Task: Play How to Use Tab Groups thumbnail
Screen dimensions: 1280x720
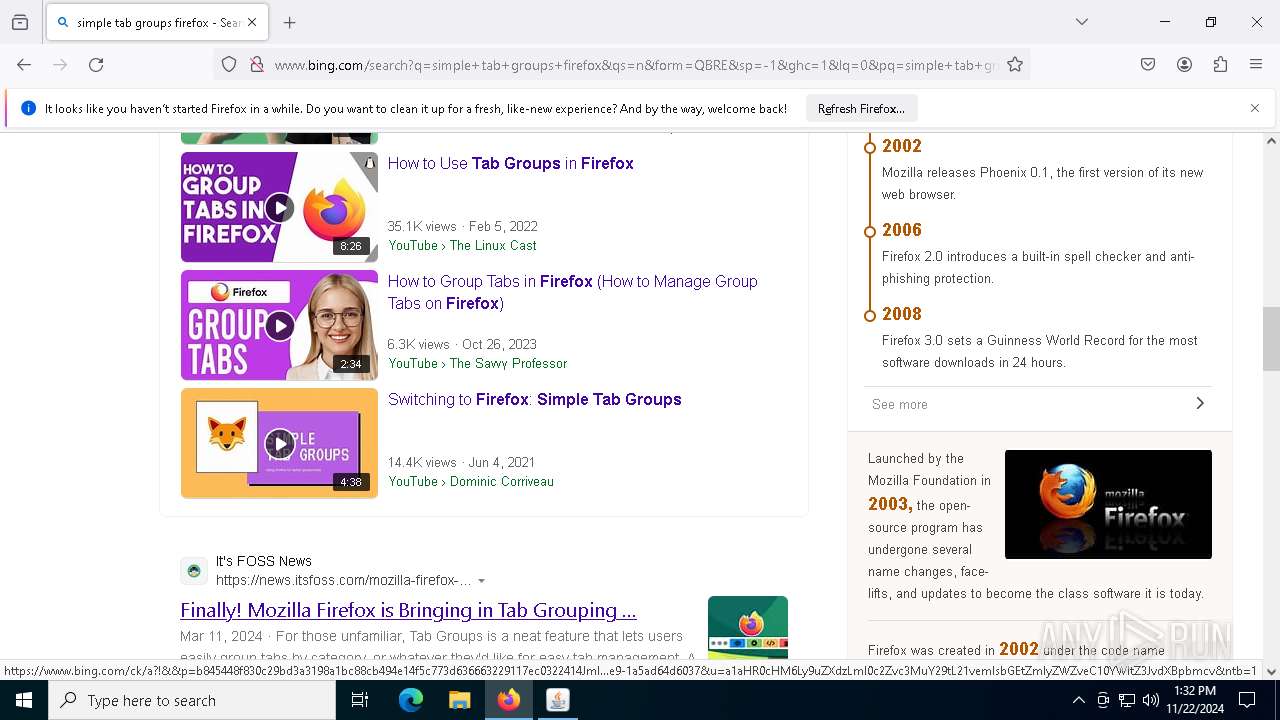Action: [279, 207]
